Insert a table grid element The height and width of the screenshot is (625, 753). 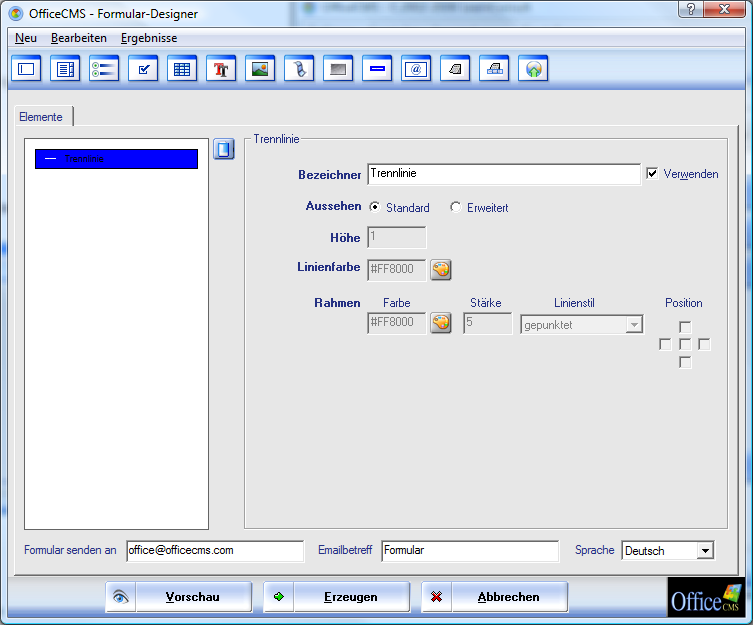click(182, 69)
